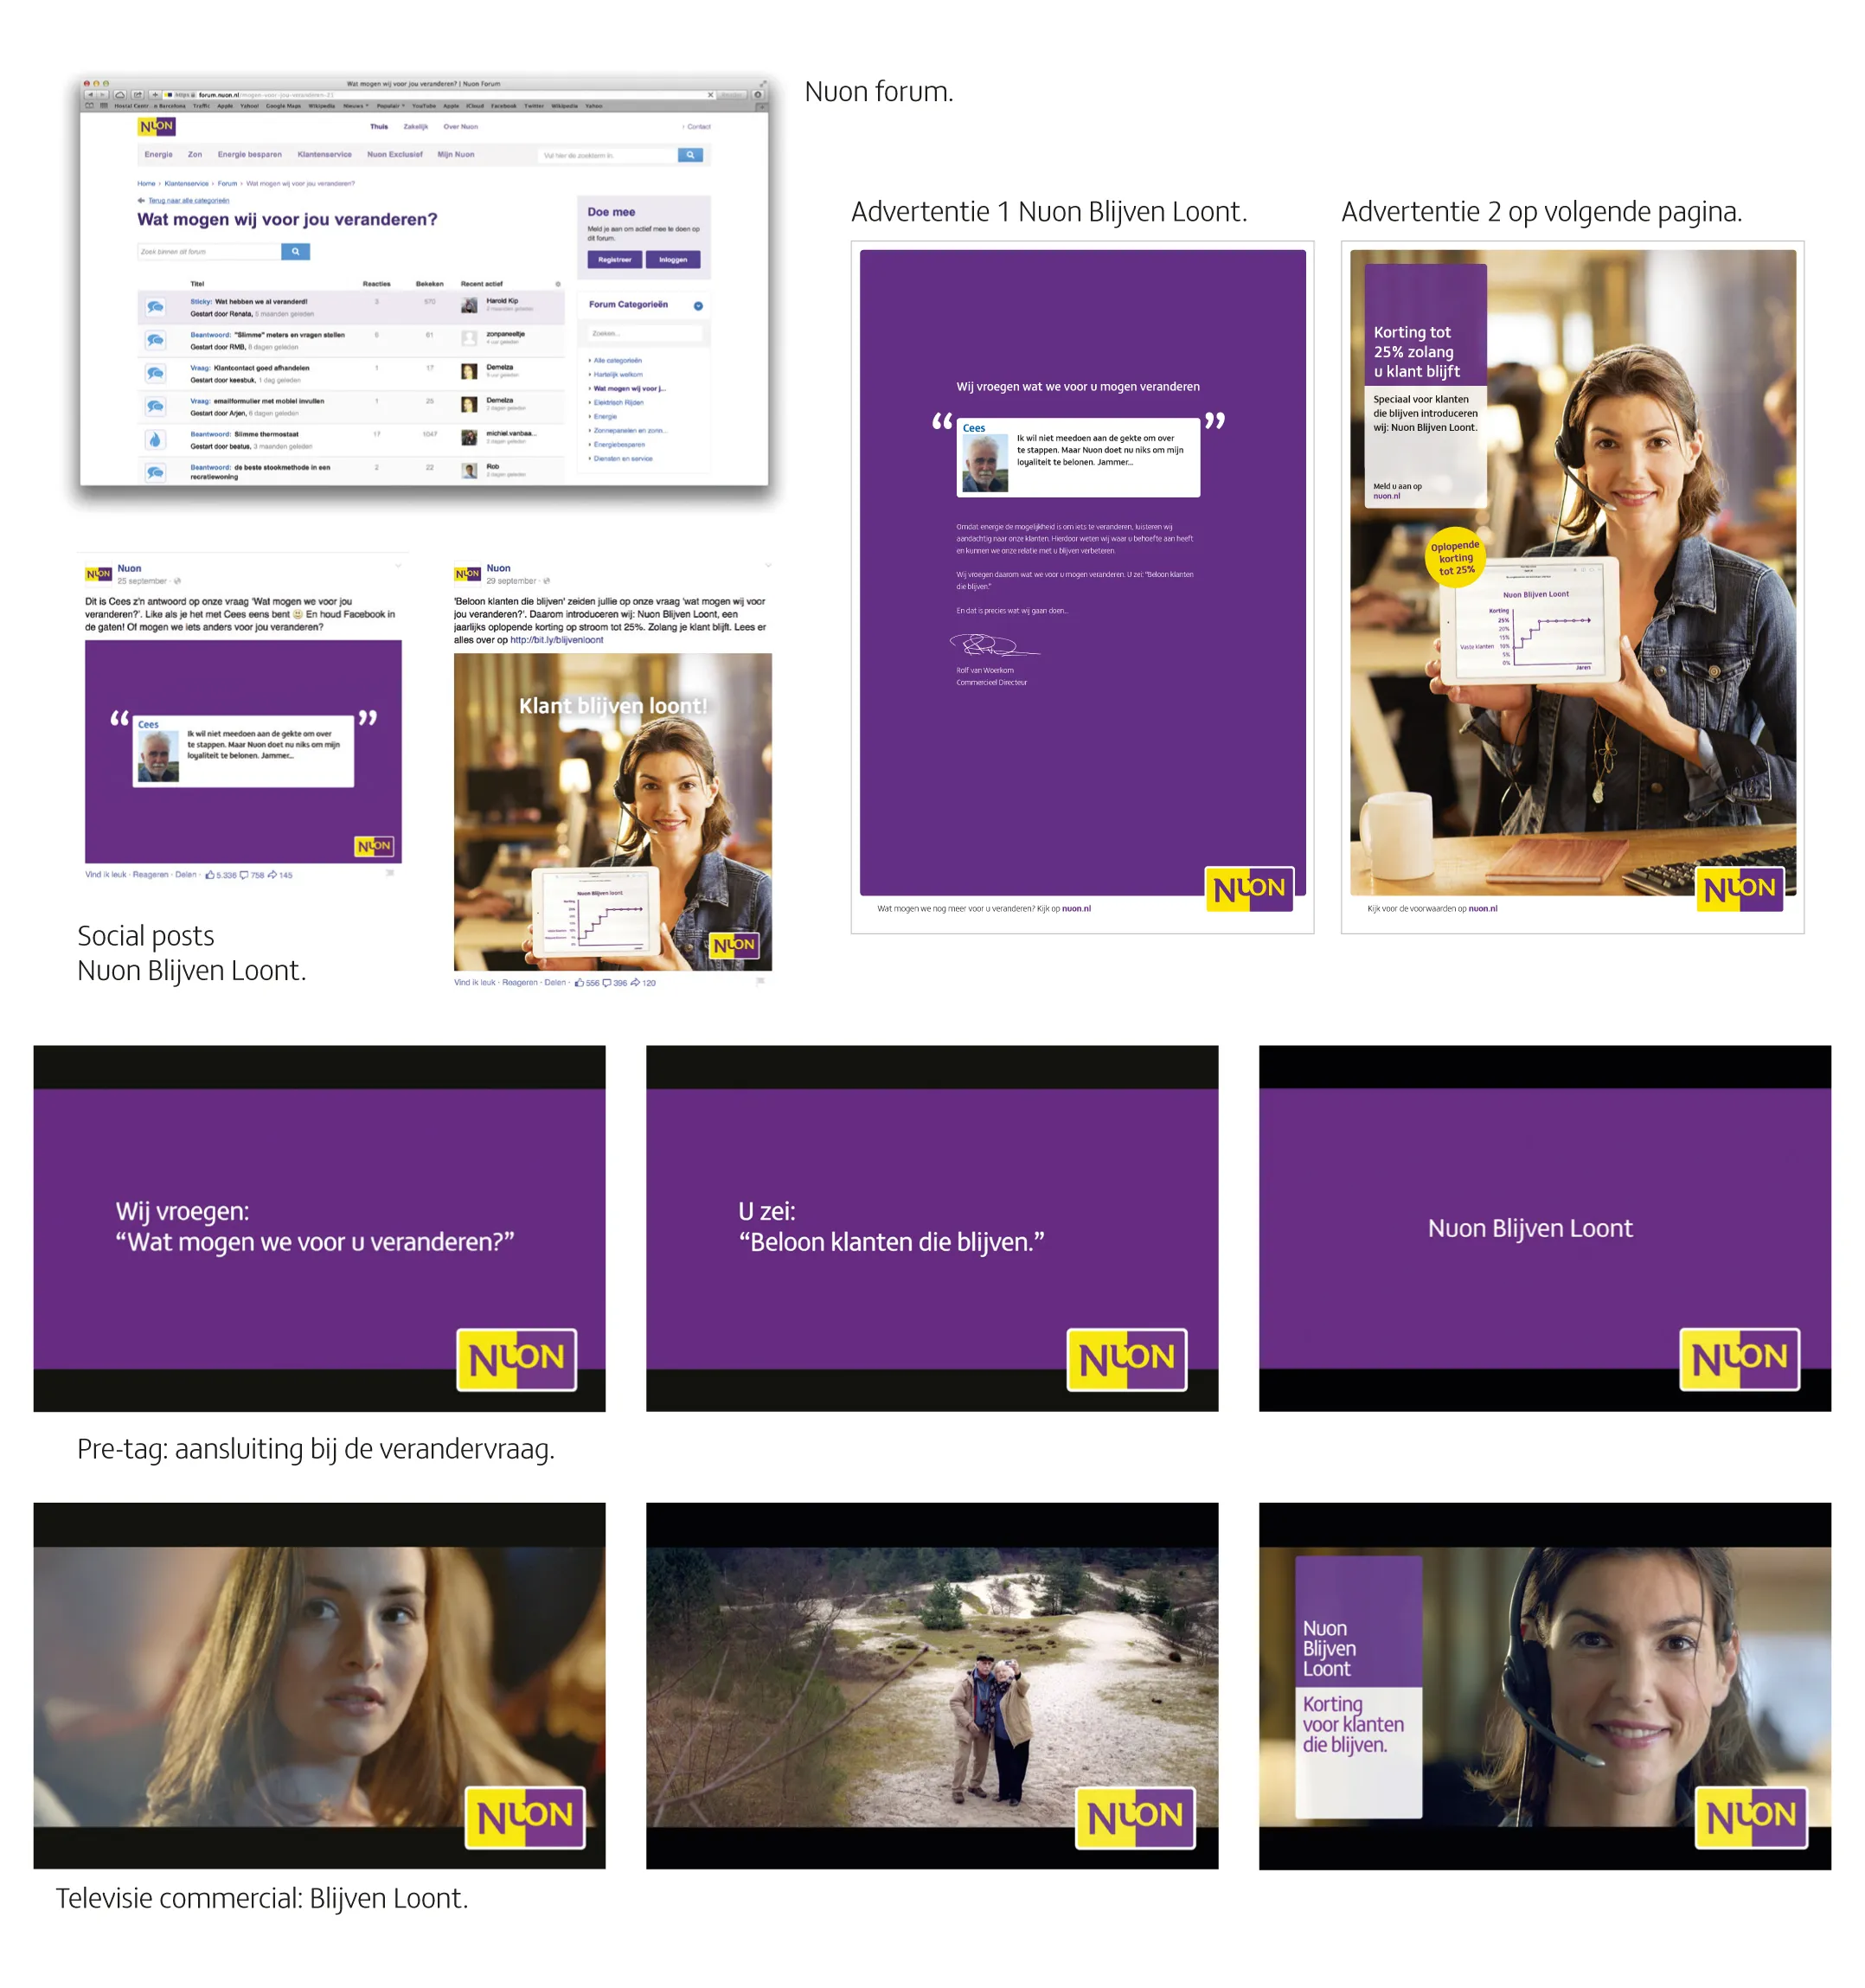Click the Nuon logo on forum page
Viewport: 1865px width, 1988px height.
pos(157,127)
